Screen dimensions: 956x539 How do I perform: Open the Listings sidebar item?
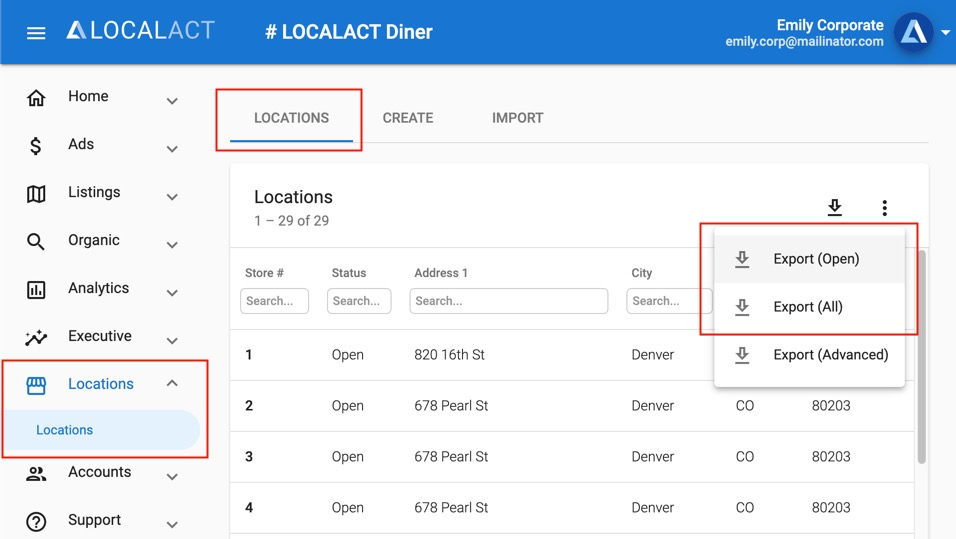[x=94, y=192]
